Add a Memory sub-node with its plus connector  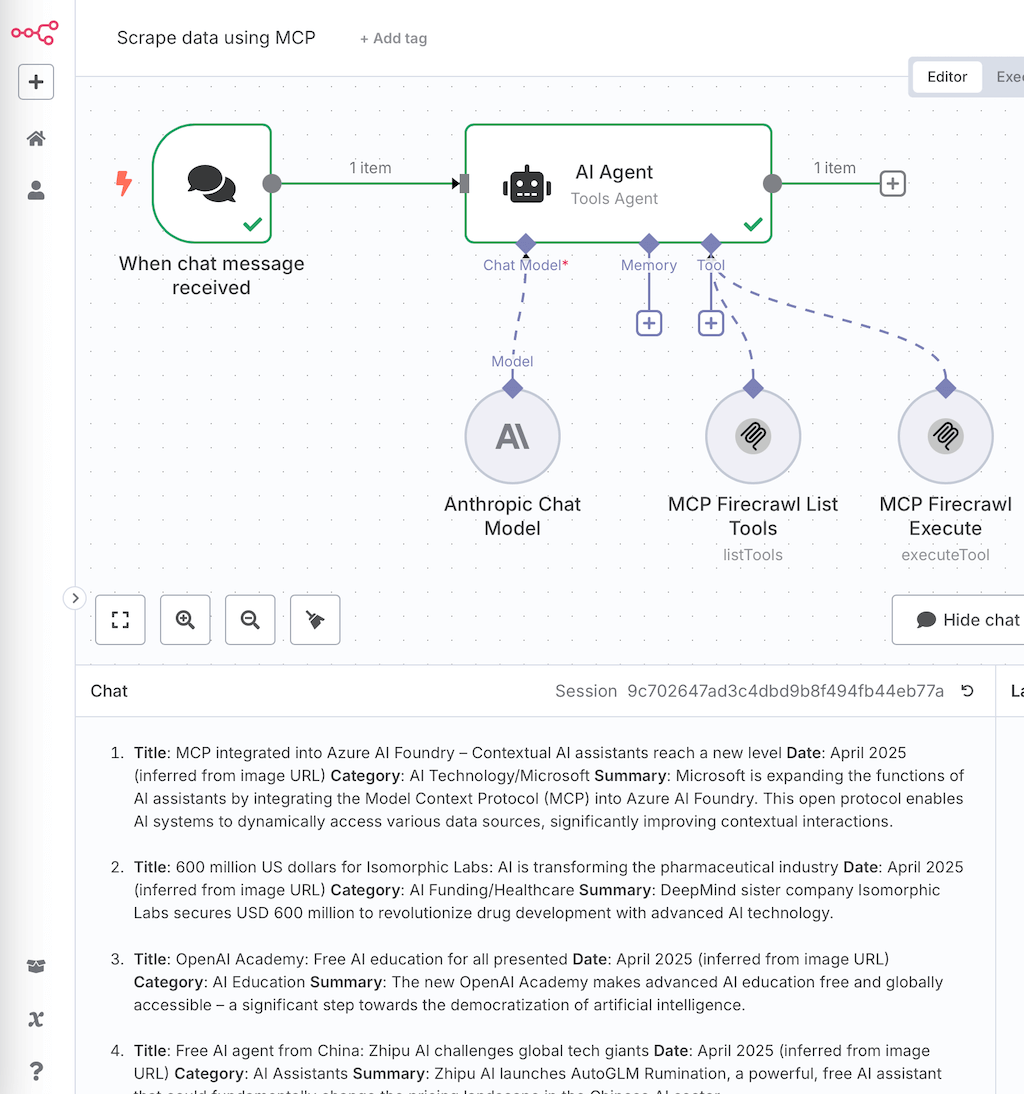649,323
